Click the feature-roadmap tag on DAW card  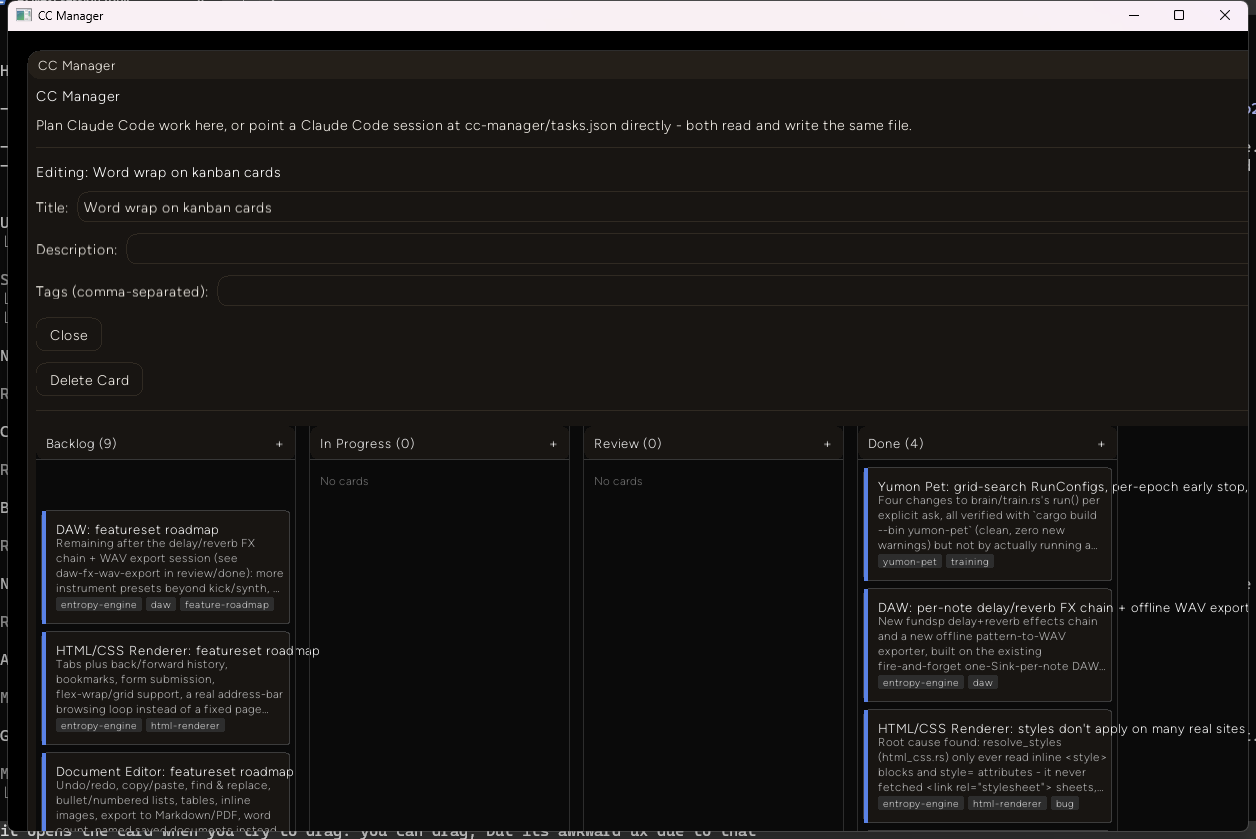[227, 605]
